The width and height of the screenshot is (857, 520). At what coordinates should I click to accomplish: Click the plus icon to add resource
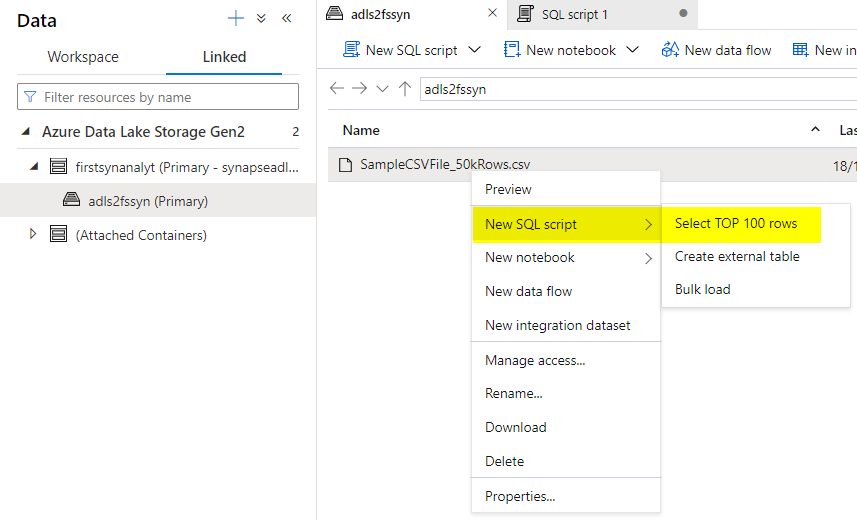point(236,19)
